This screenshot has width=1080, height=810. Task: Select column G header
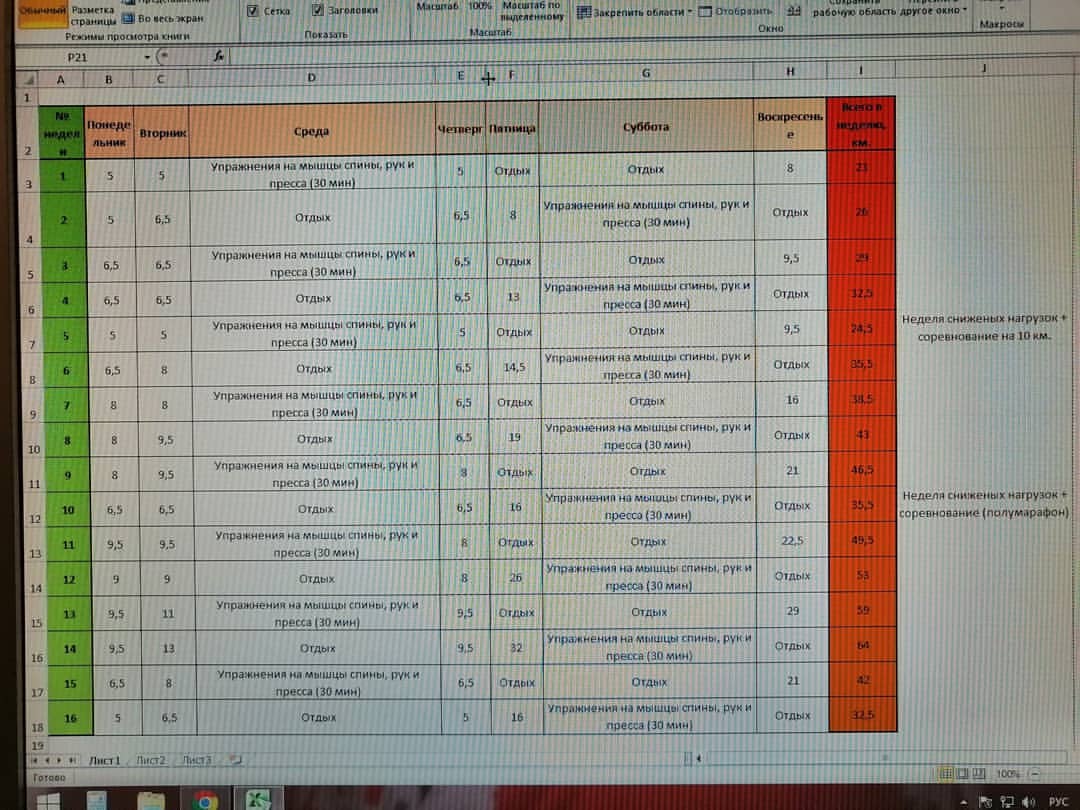[645, 72]
